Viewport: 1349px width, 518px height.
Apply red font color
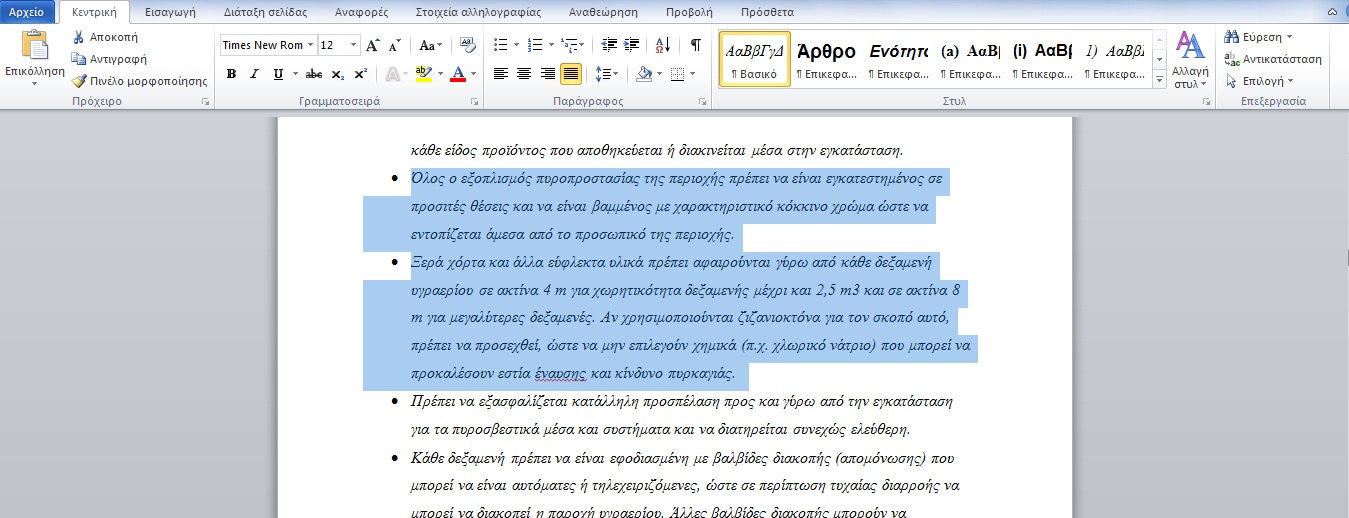point(457,74)
